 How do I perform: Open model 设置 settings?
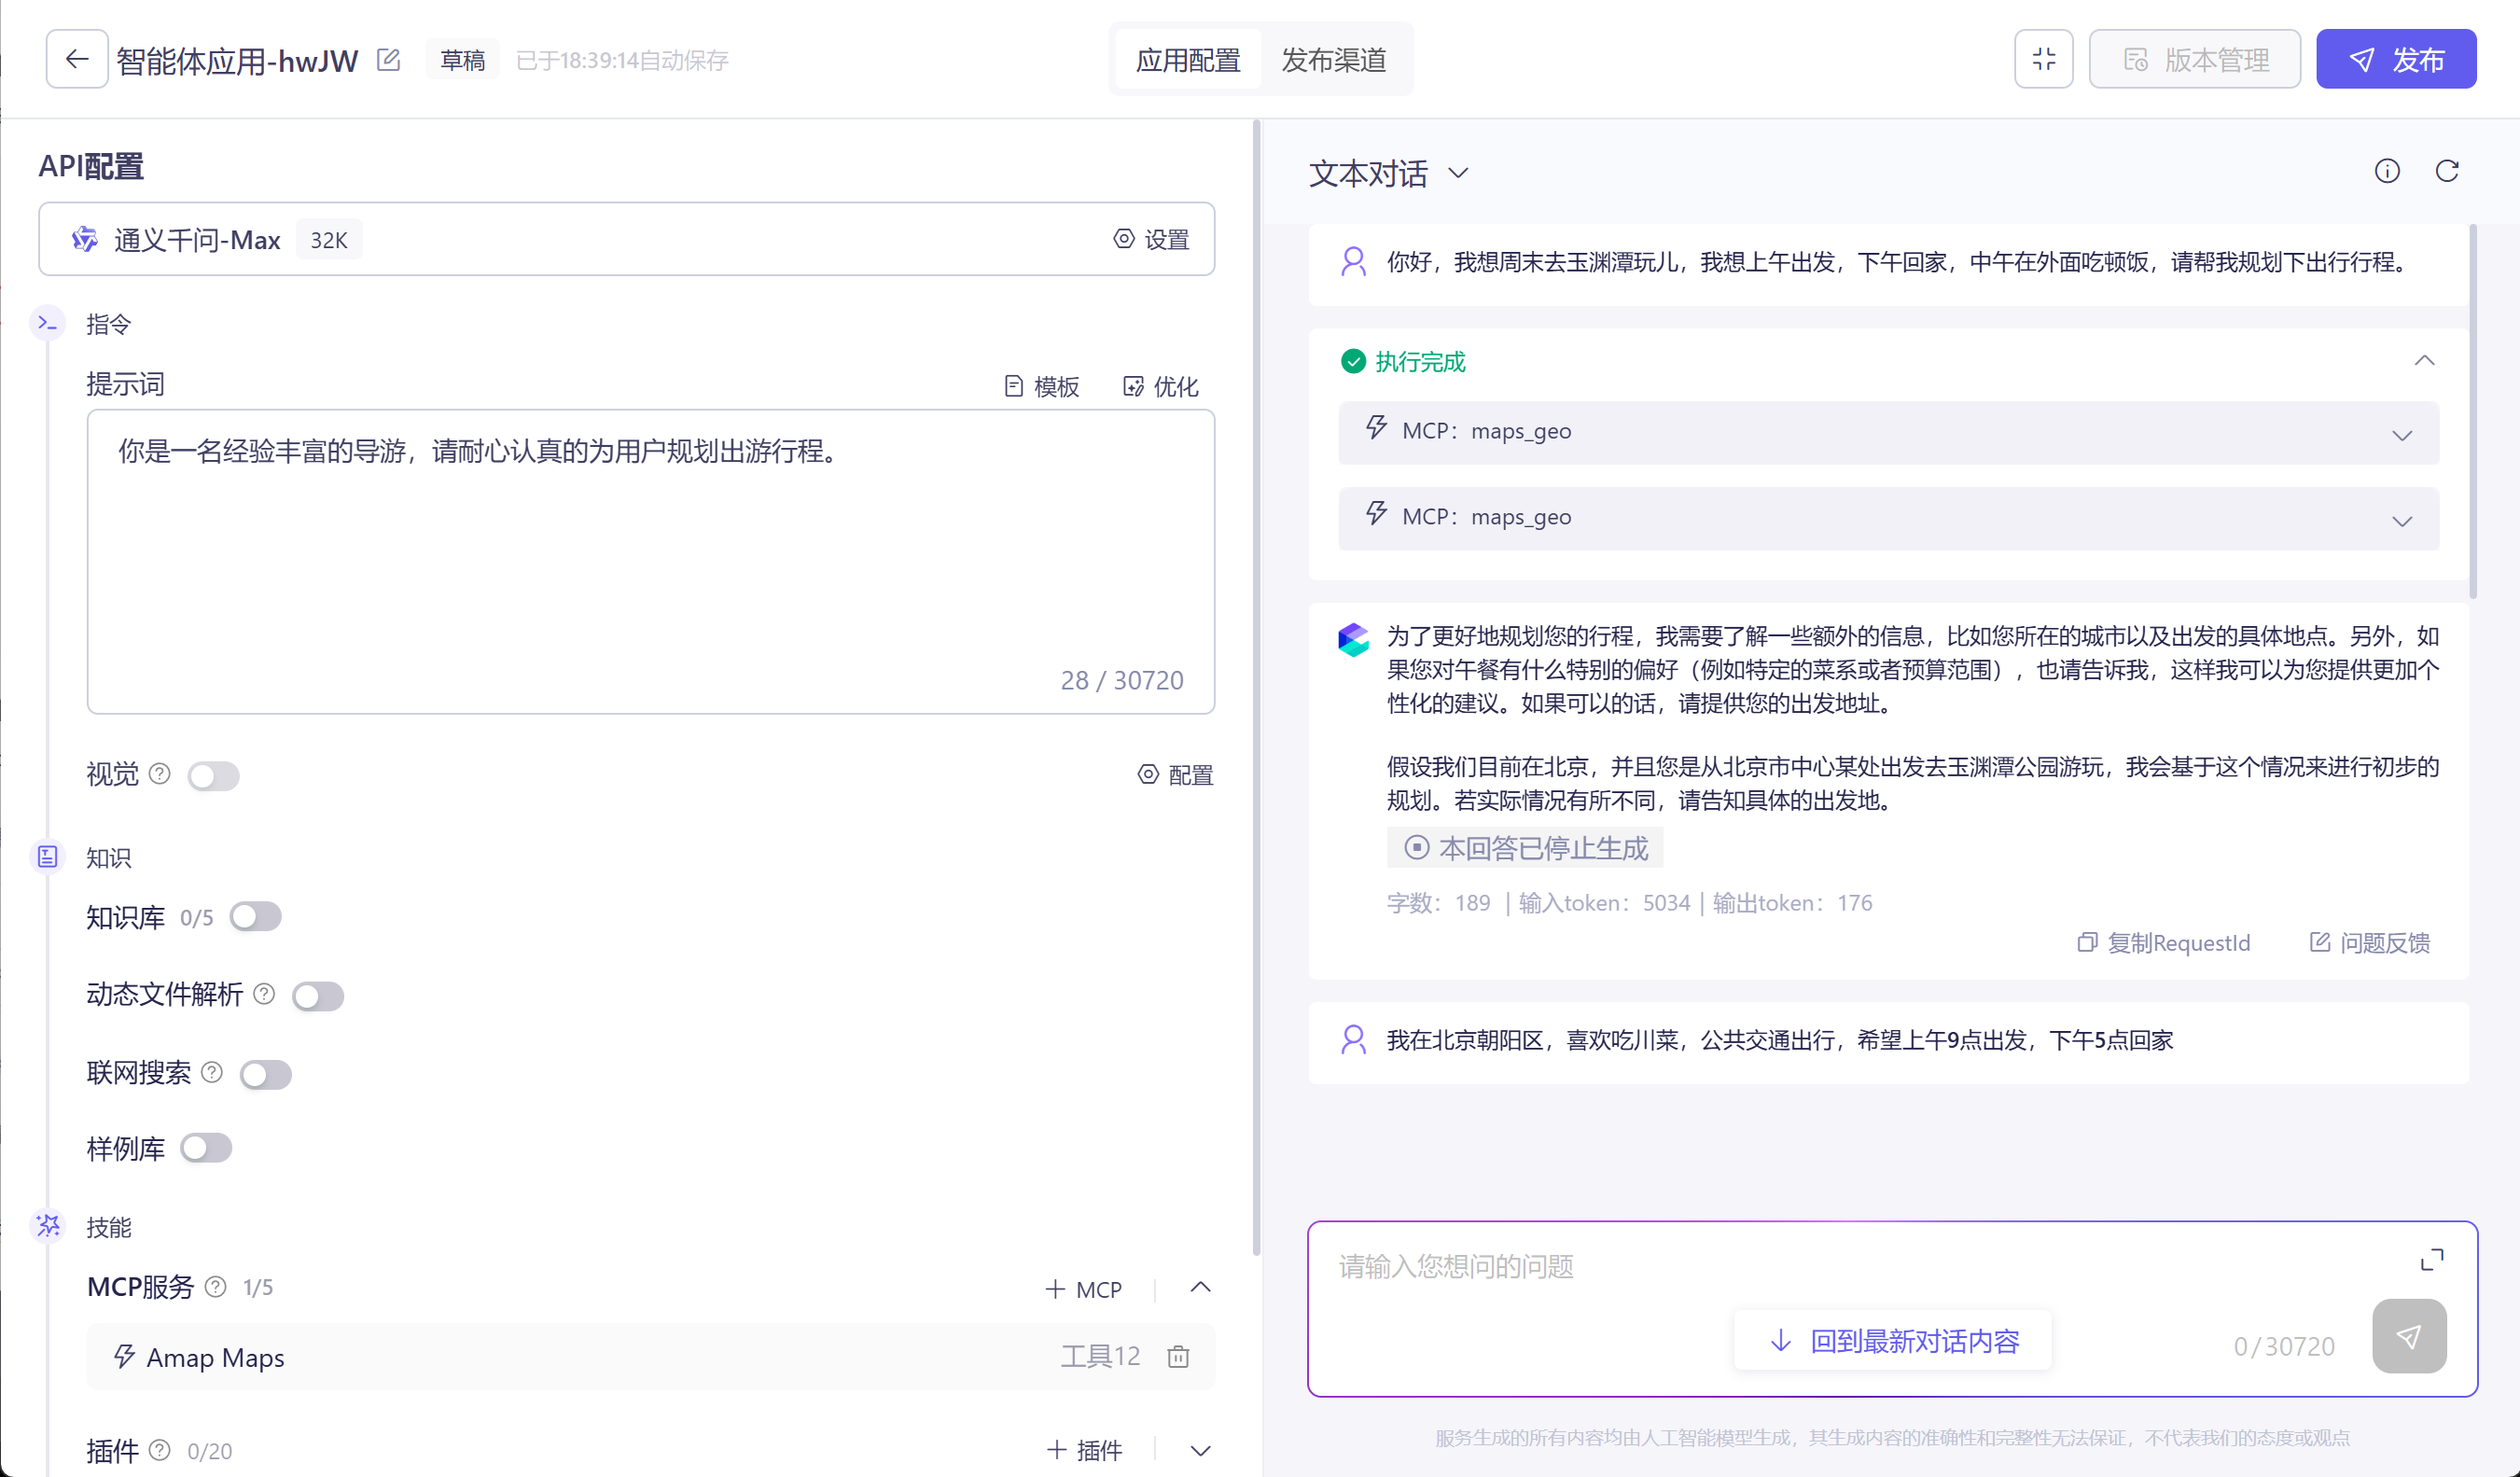[1151, 239]
